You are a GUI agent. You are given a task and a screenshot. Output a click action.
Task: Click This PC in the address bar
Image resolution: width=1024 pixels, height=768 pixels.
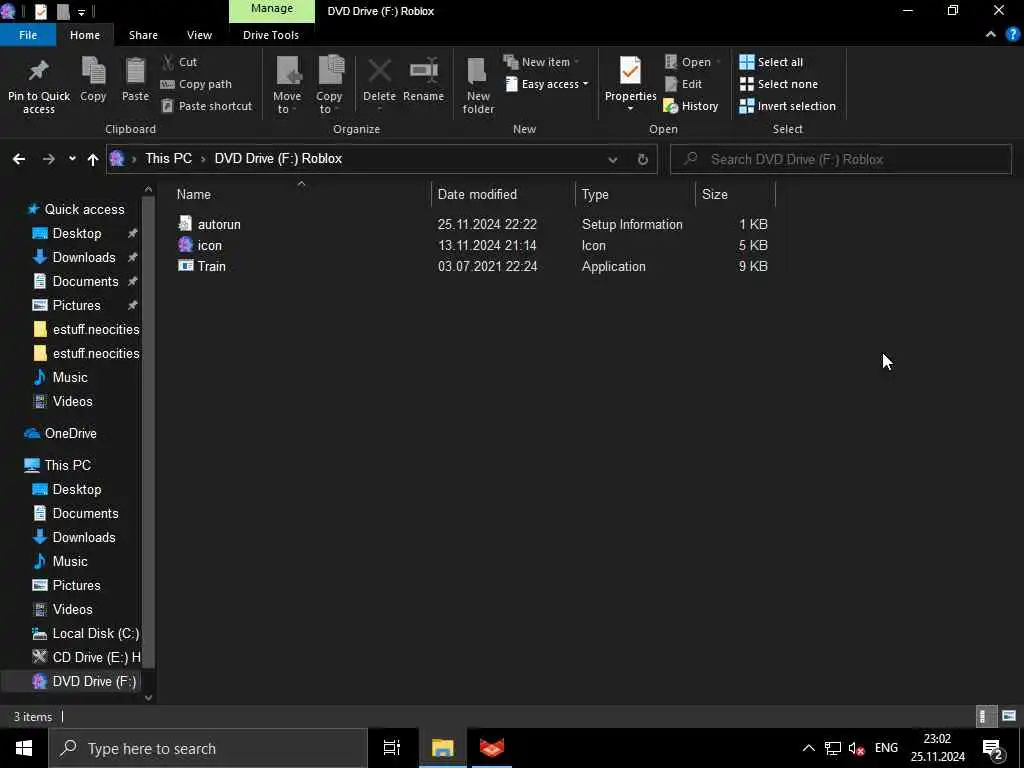click(x=168, y=159)
